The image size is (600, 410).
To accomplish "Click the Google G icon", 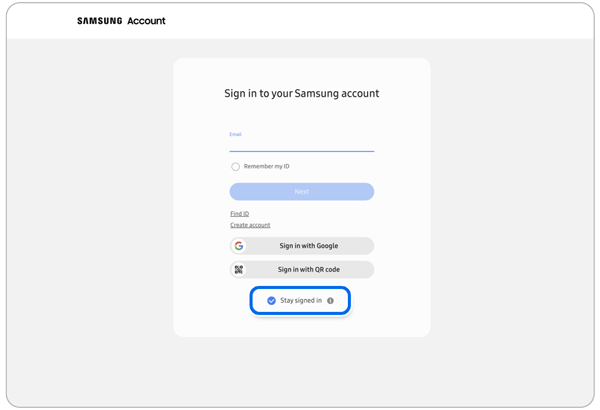I will (239, 246).
